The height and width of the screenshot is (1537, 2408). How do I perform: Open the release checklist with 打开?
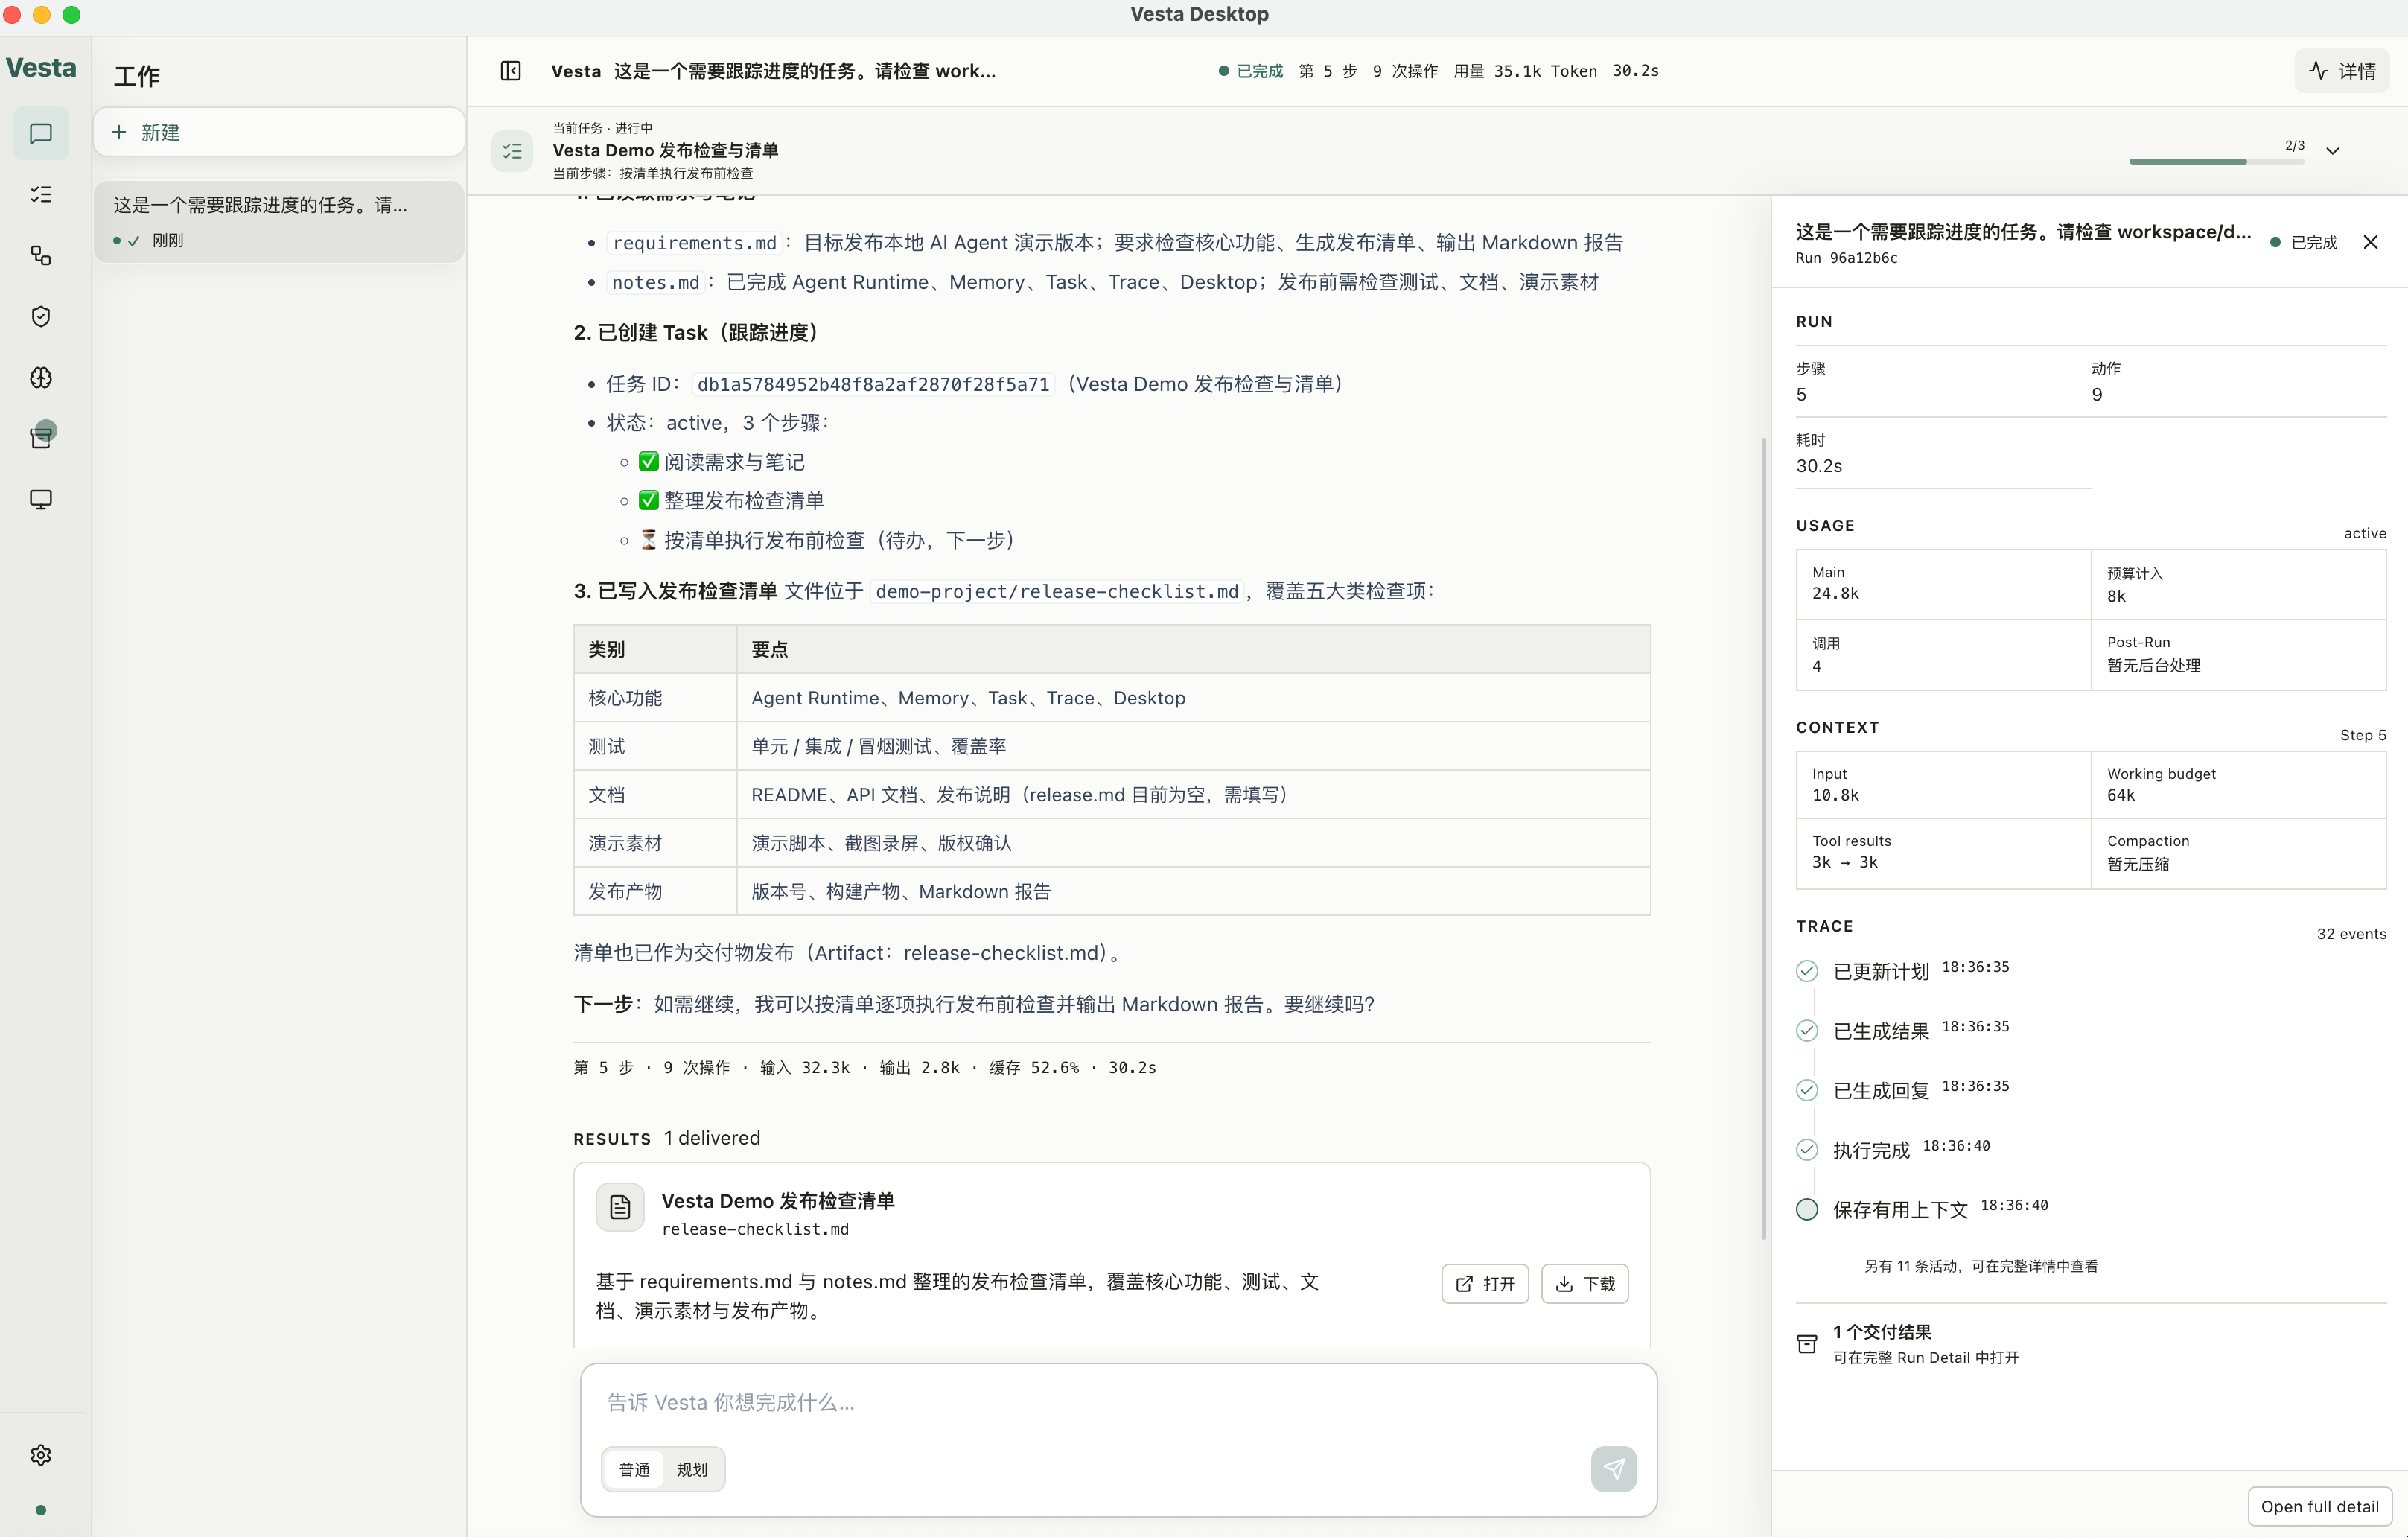click(x=1485, y=1283)
